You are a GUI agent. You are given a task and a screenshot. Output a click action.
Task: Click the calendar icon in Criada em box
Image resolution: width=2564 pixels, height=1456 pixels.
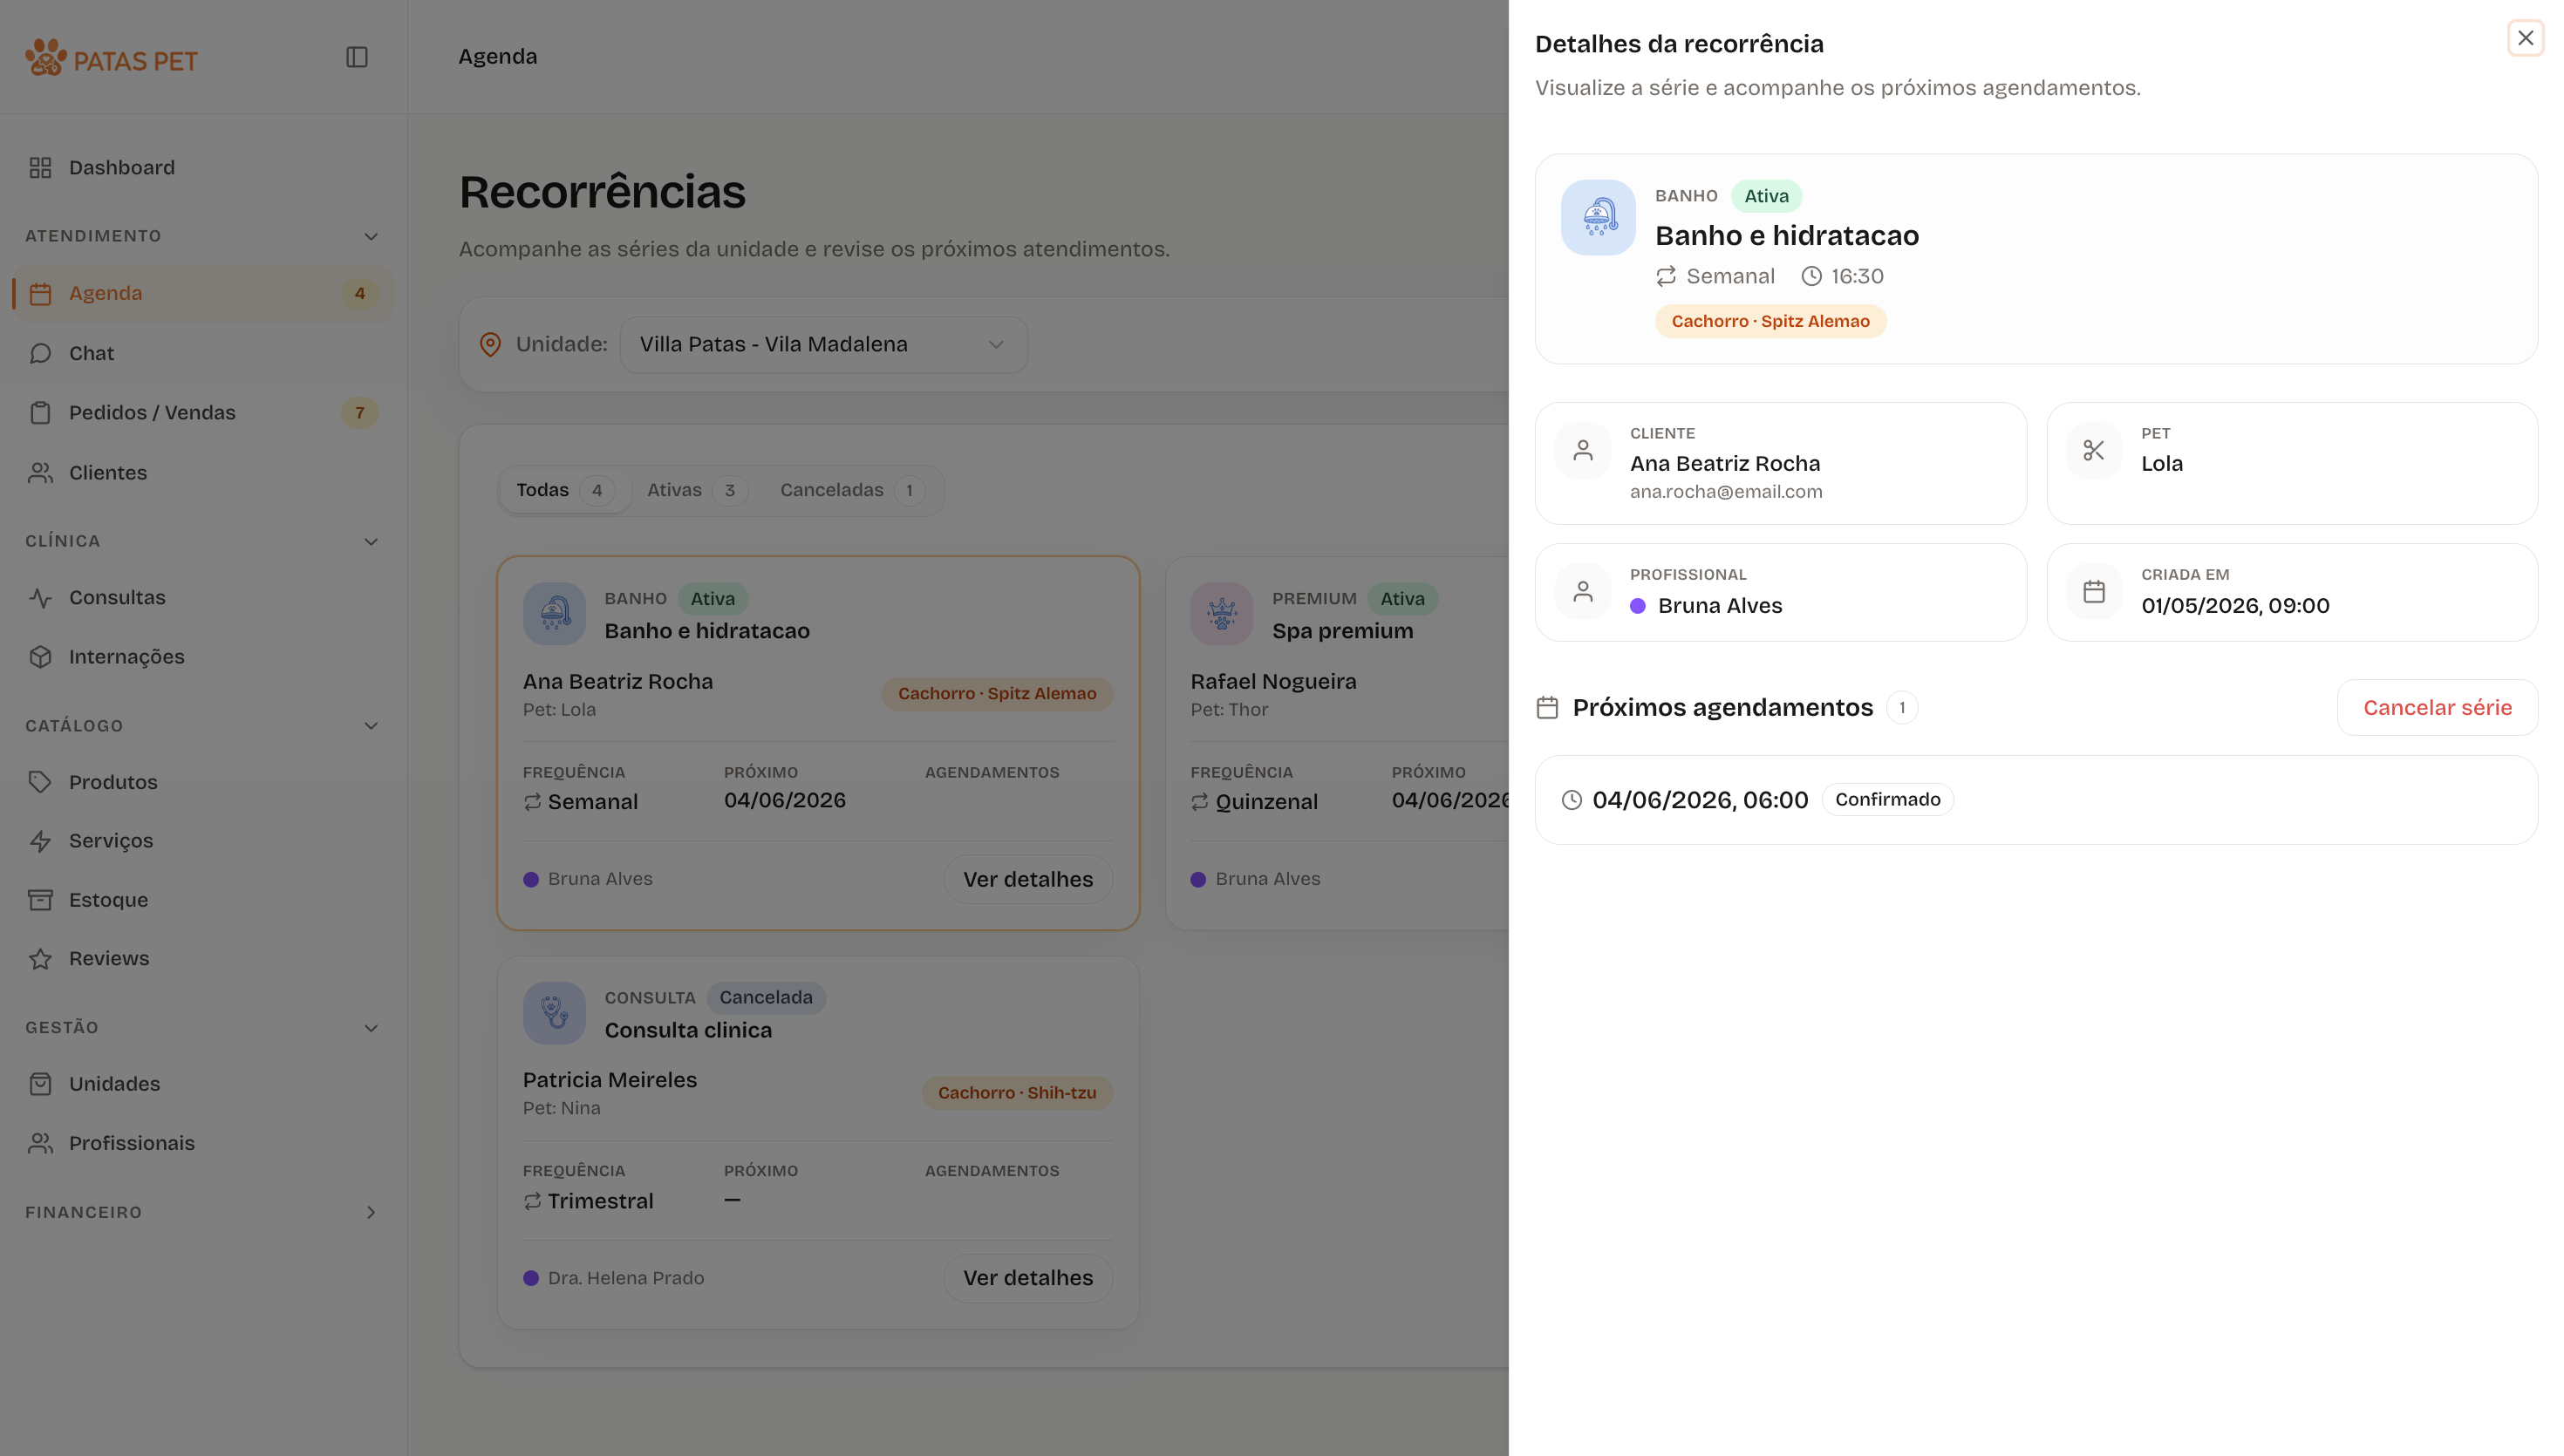click(2094, 592)
